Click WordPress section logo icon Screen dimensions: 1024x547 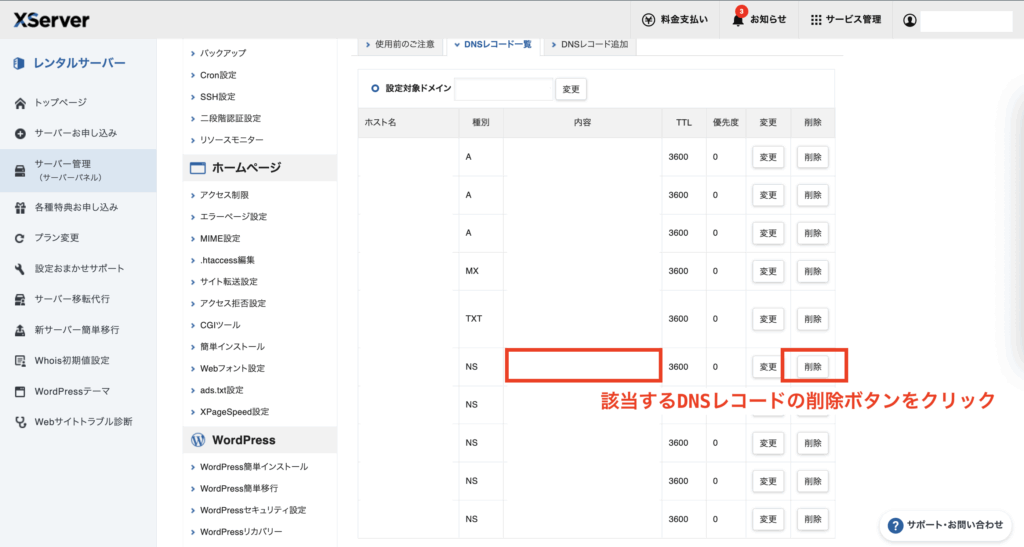click(x=198, y=440)
